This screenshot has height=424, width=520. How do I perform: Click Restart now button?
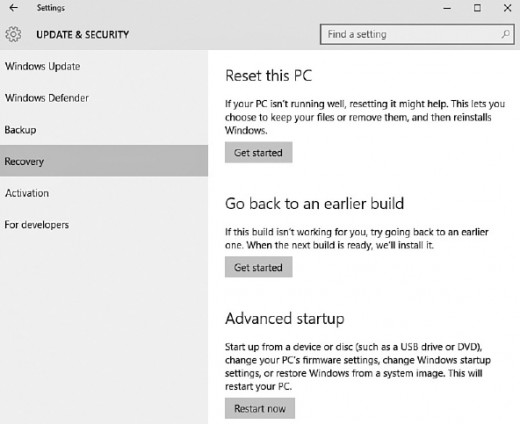coord(260,408)
